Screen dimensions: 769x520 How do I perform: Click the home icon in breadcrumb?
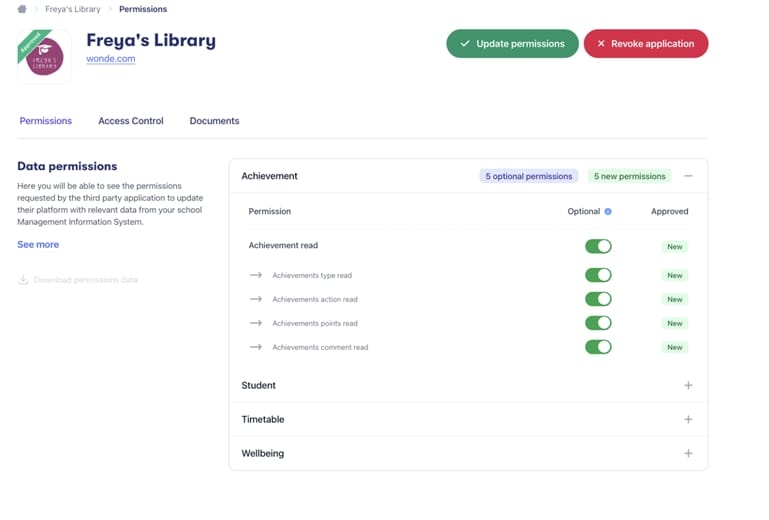[x=22, y=9]
